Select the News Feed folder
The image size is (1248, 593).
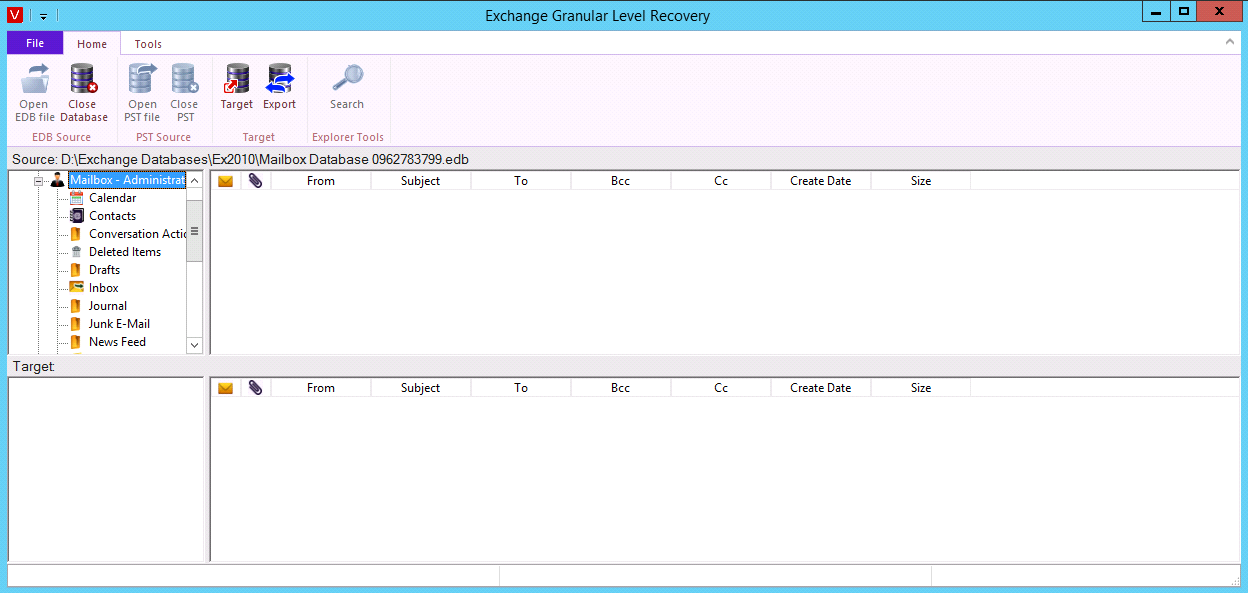pos(117,342)
